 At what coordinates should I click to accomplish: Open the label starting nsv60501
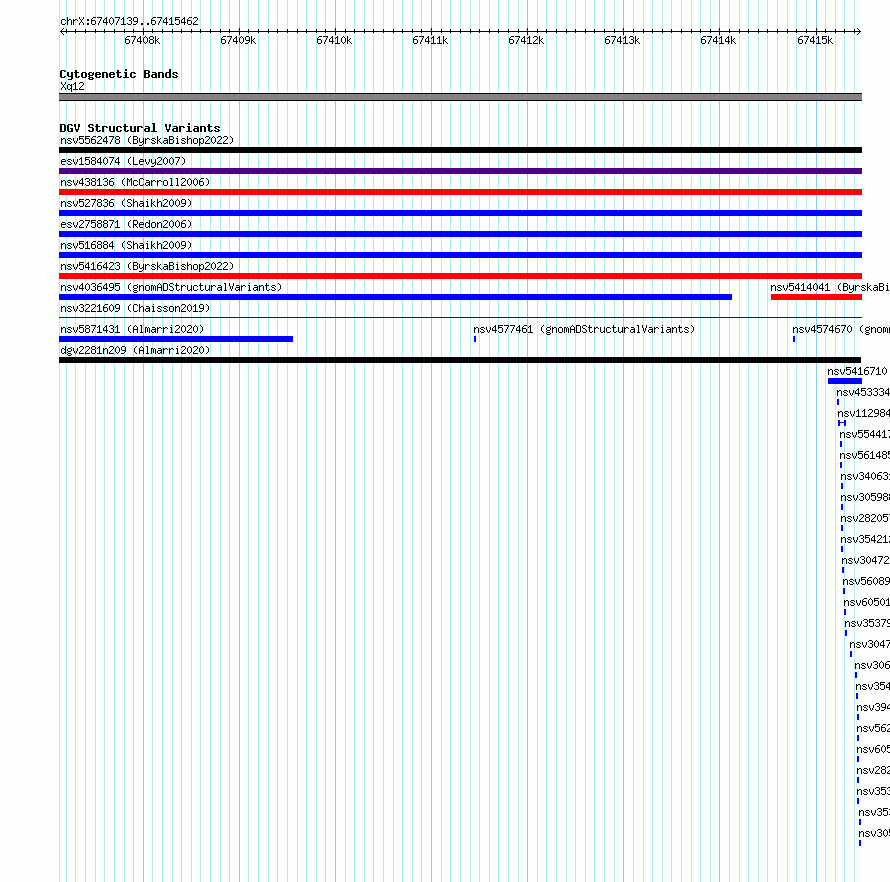[867, 602]
